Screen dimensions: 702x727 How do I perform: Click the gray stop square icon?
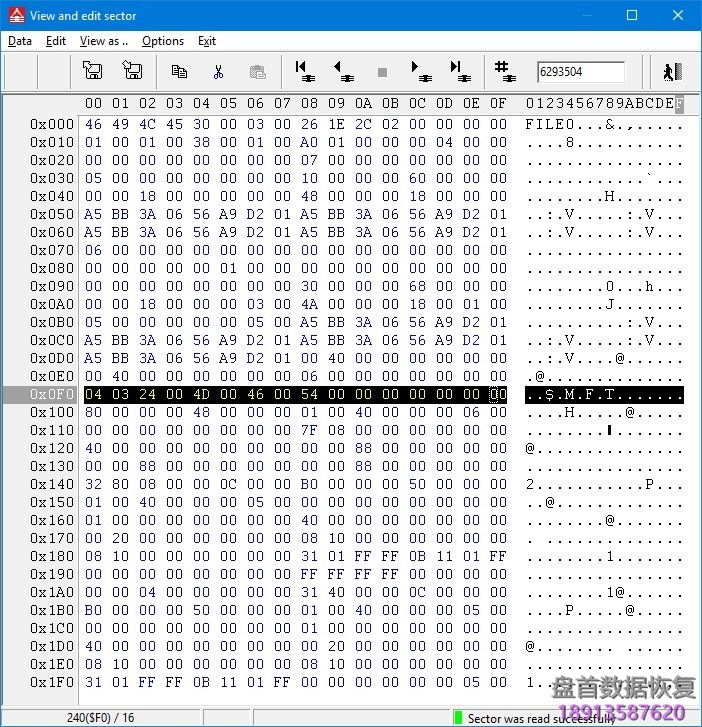[383, 72]
